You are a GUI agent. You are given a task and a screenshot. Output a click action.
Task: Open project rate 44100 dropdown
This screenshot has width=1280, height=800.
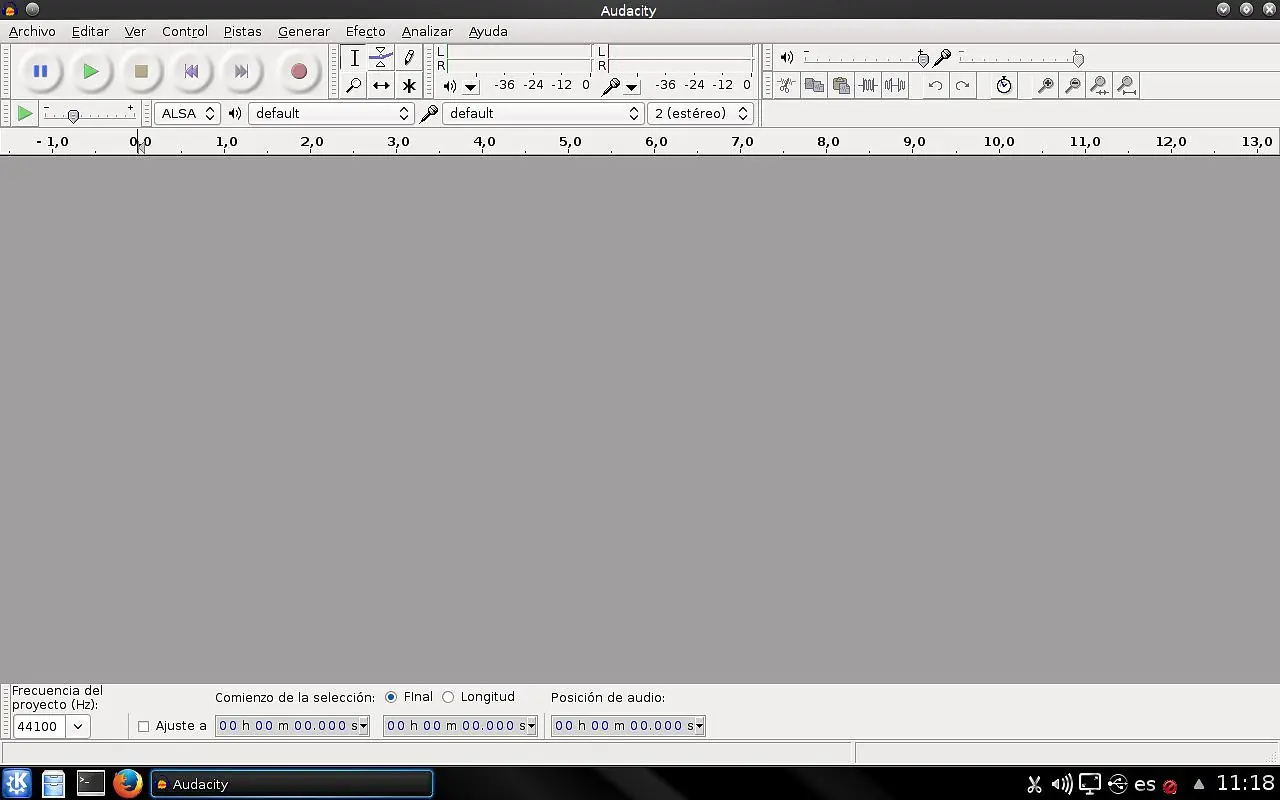tap(78, 726)
